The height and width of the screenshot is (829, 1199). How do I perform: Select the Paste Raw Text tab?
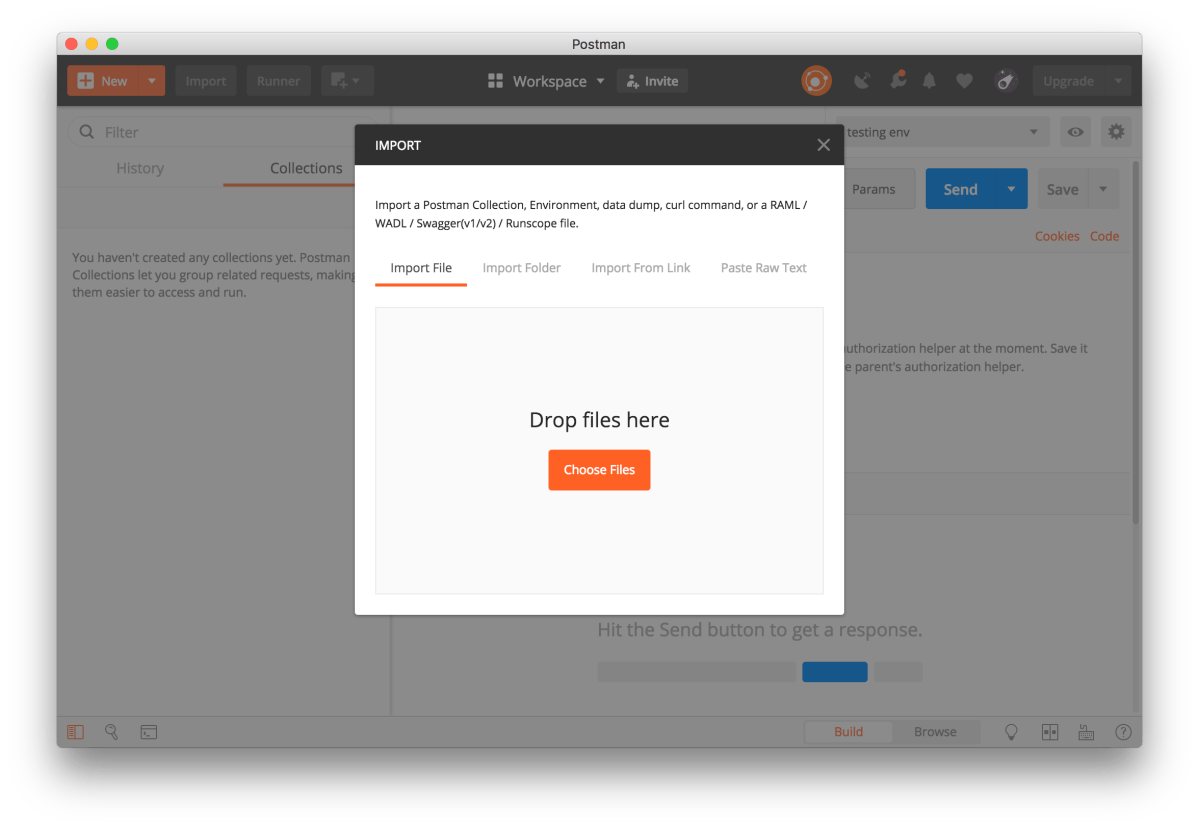tap(763, 268)
